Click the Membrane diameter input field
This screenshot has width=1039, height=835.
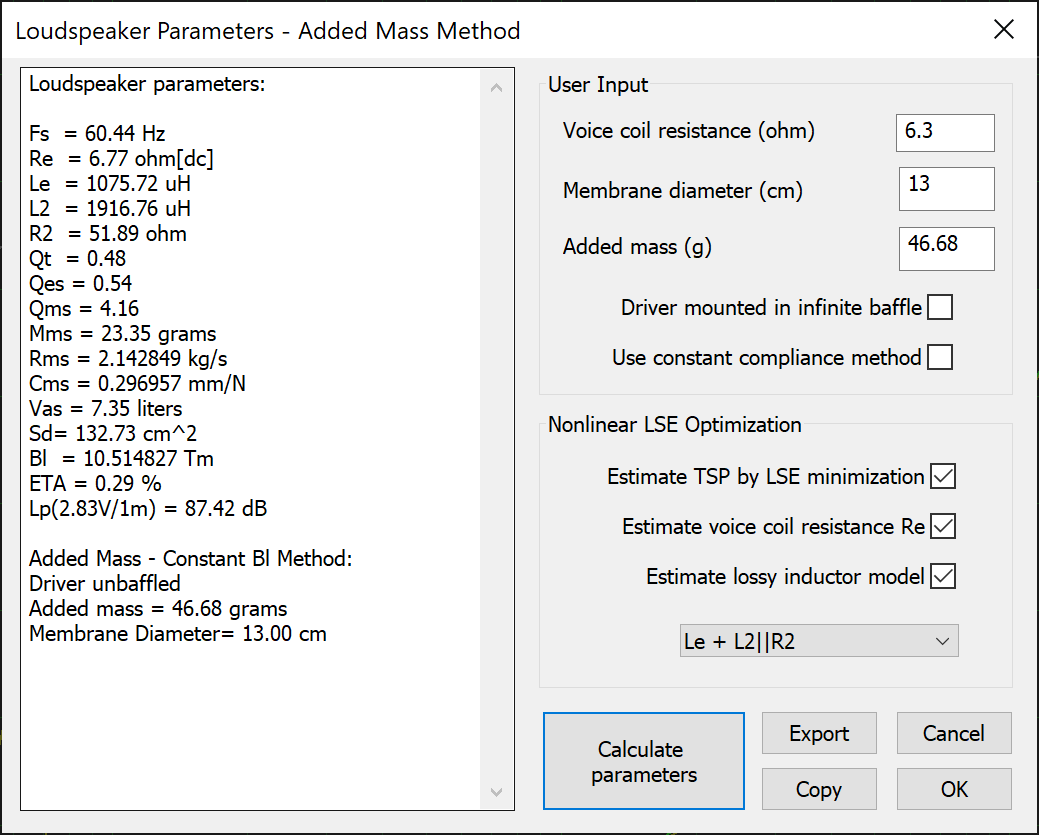tap(946, 188)
